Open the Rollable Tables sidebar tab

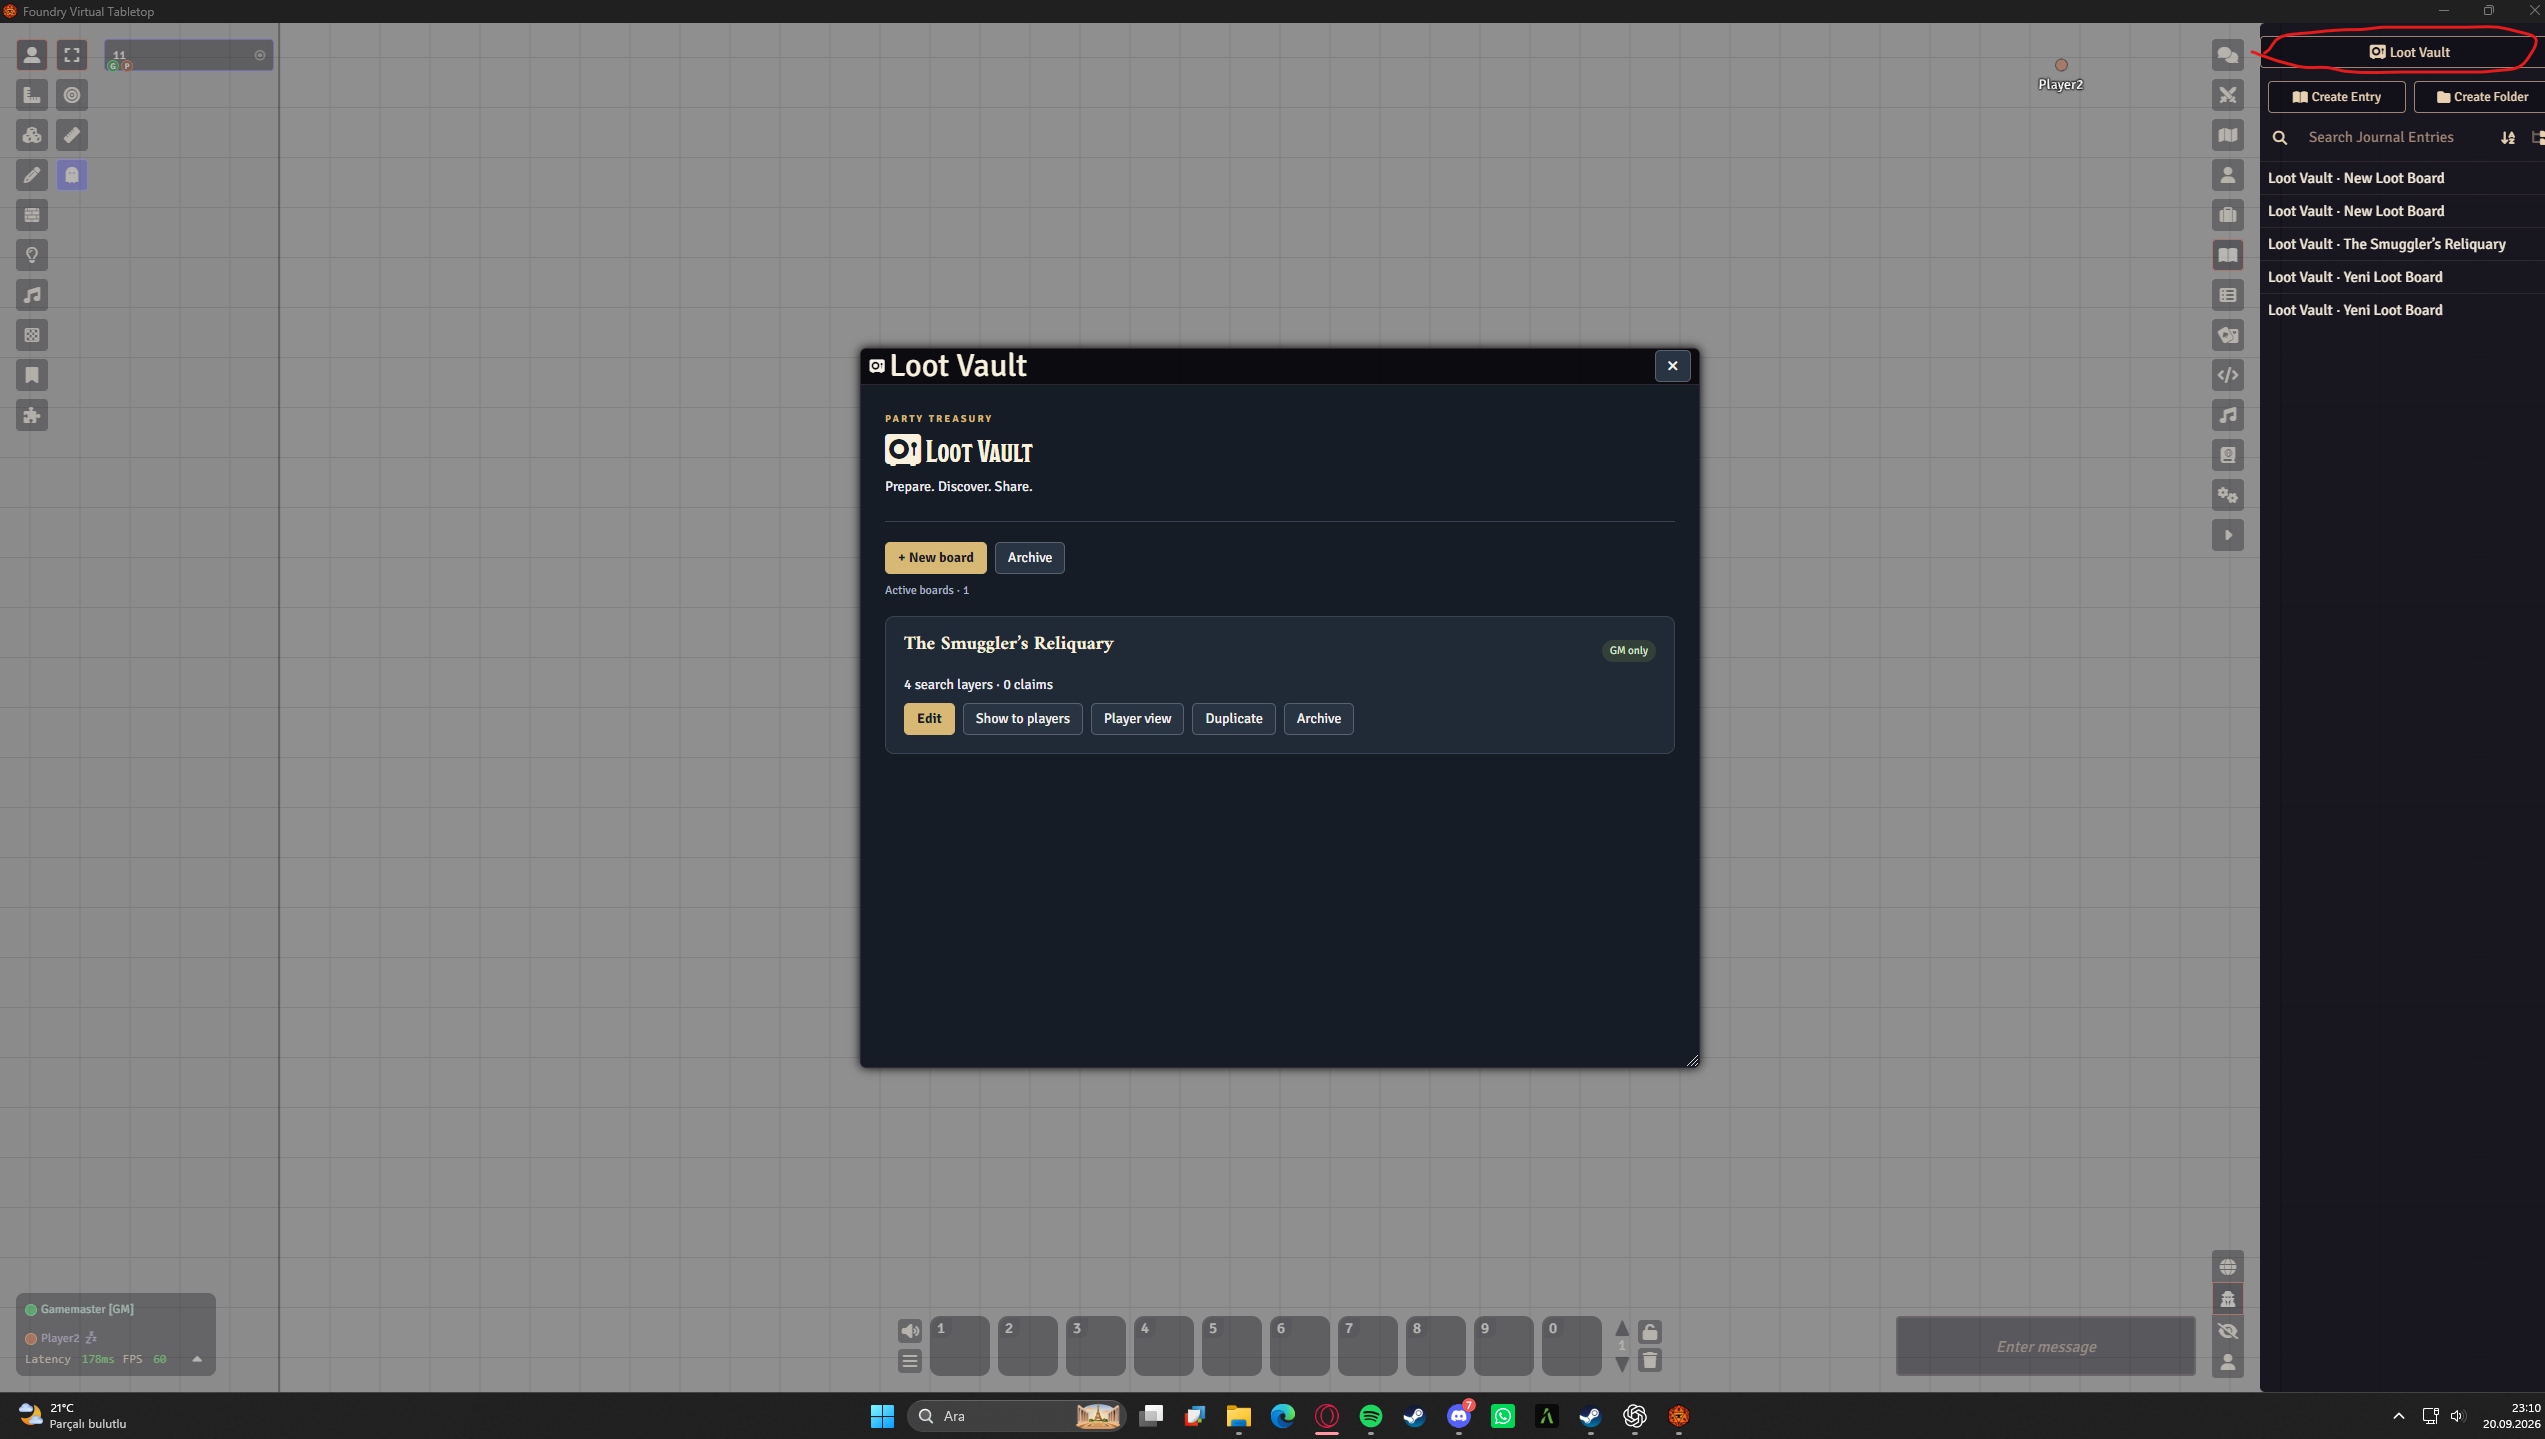click(2227, 295)
